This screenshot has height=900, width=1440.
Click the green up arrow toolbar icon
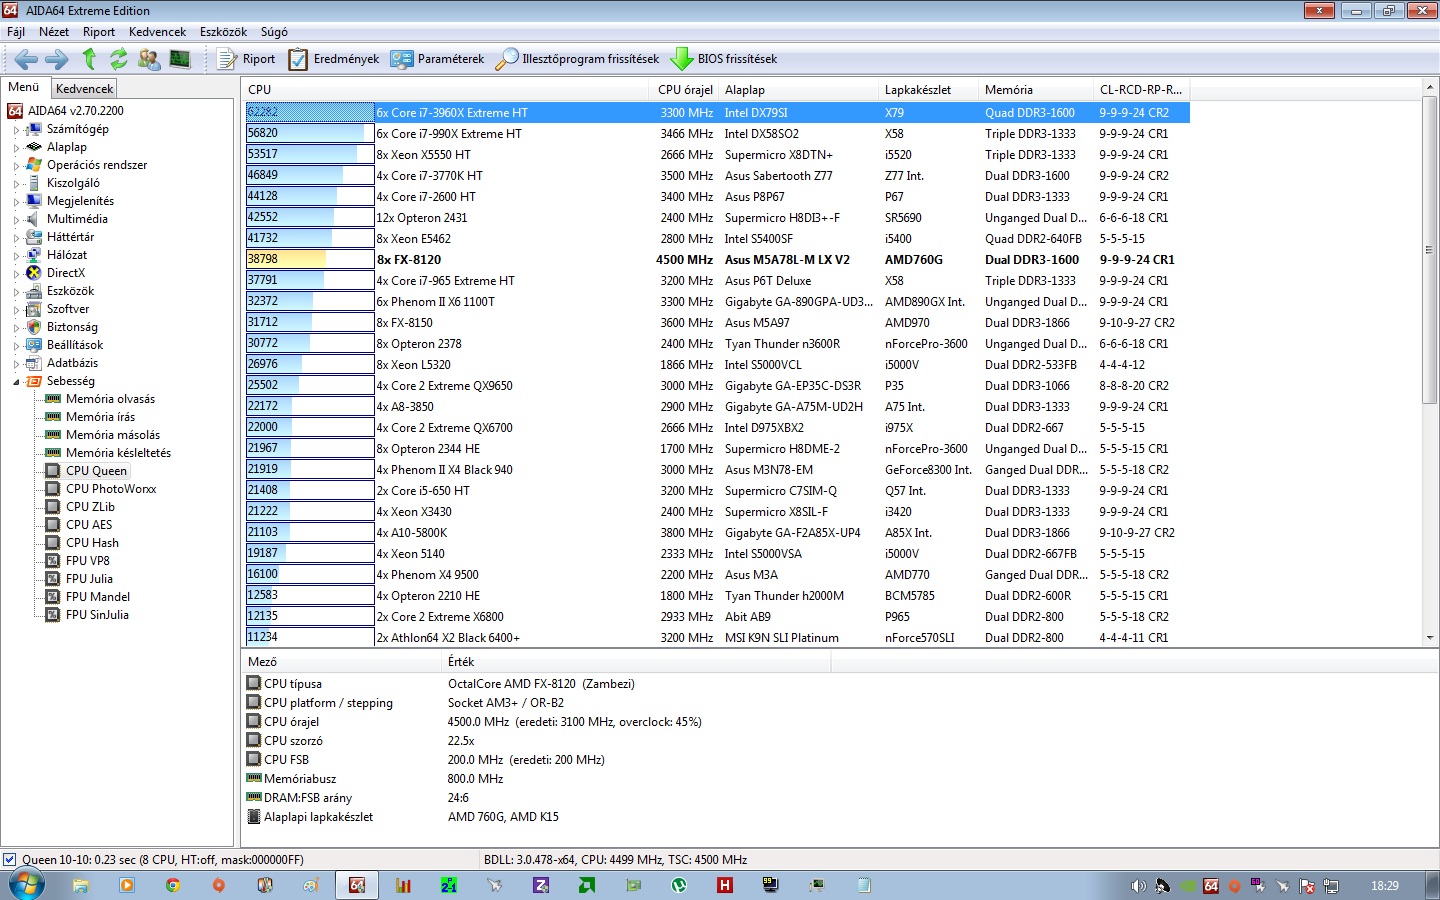pyautogui.click(x=89, y=59)
